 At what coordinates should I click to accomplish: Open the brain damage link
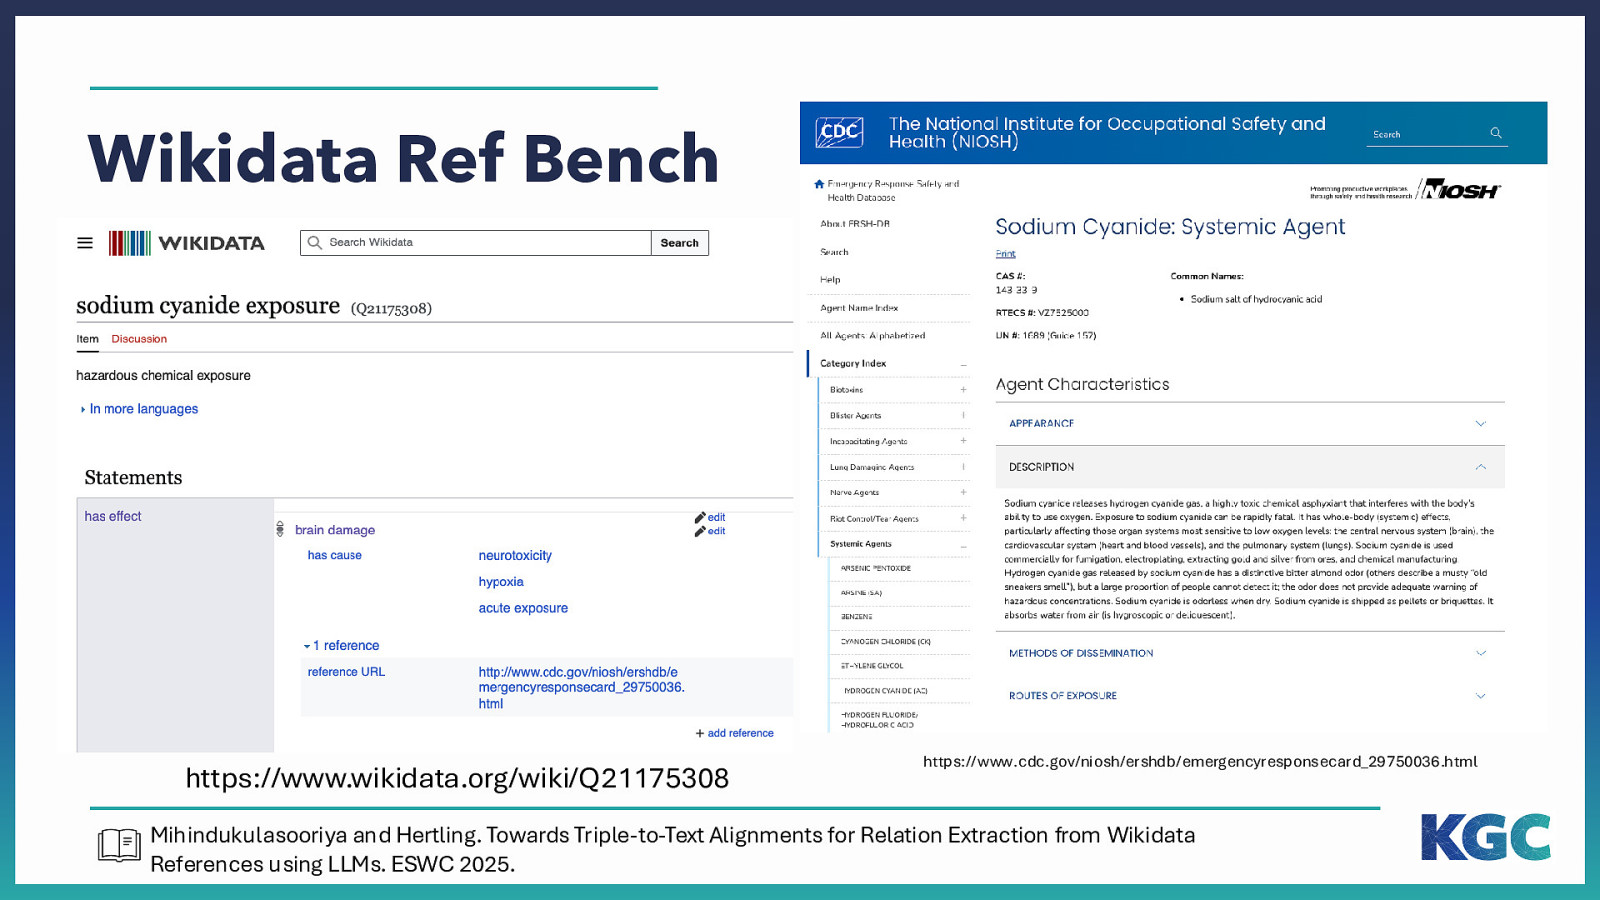coord(335,530)
